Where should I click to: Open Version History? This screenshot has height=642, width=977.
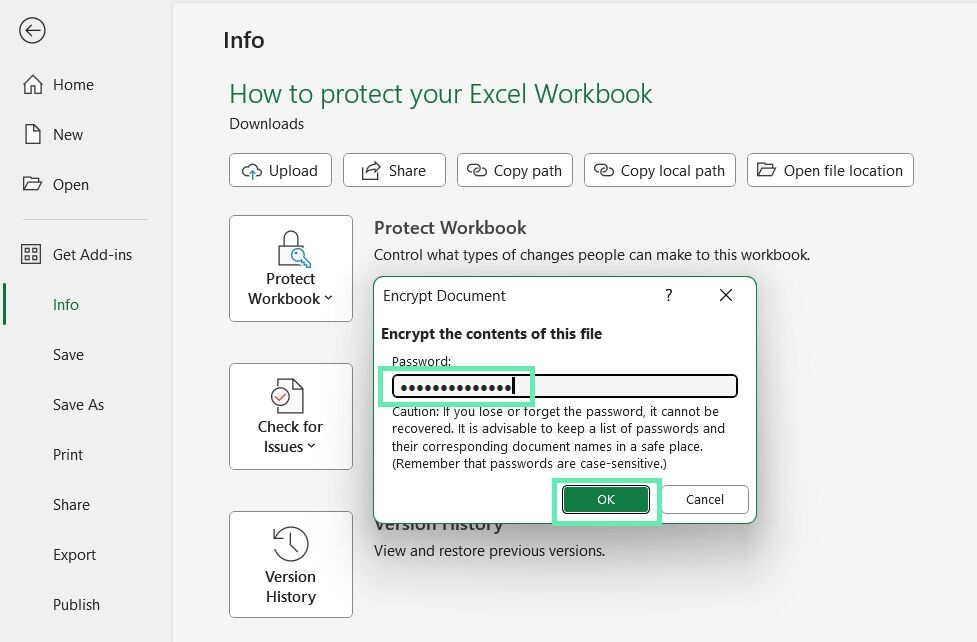[291, 565]
